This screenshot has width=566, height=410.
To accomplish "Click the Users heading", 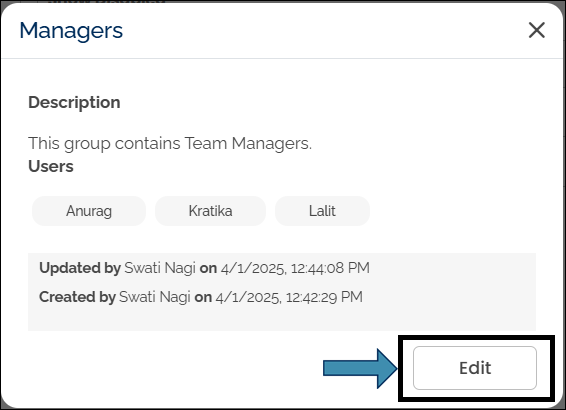I will [x=51, y=166].
